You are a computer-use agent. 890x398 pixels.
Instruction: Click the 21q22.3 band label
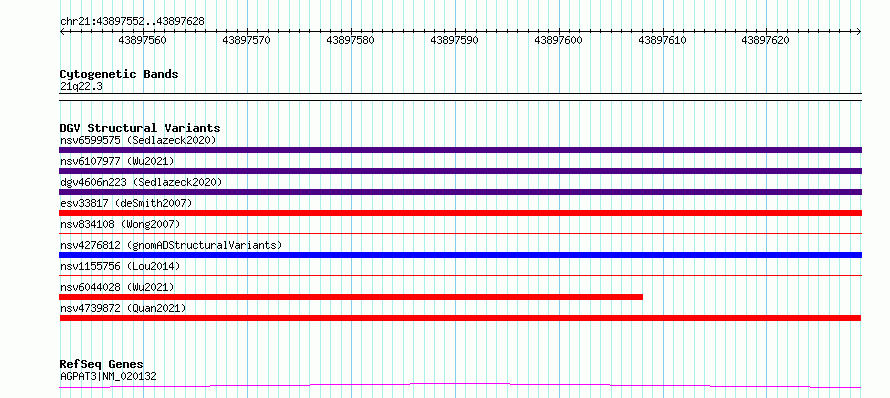click(81, 86)
